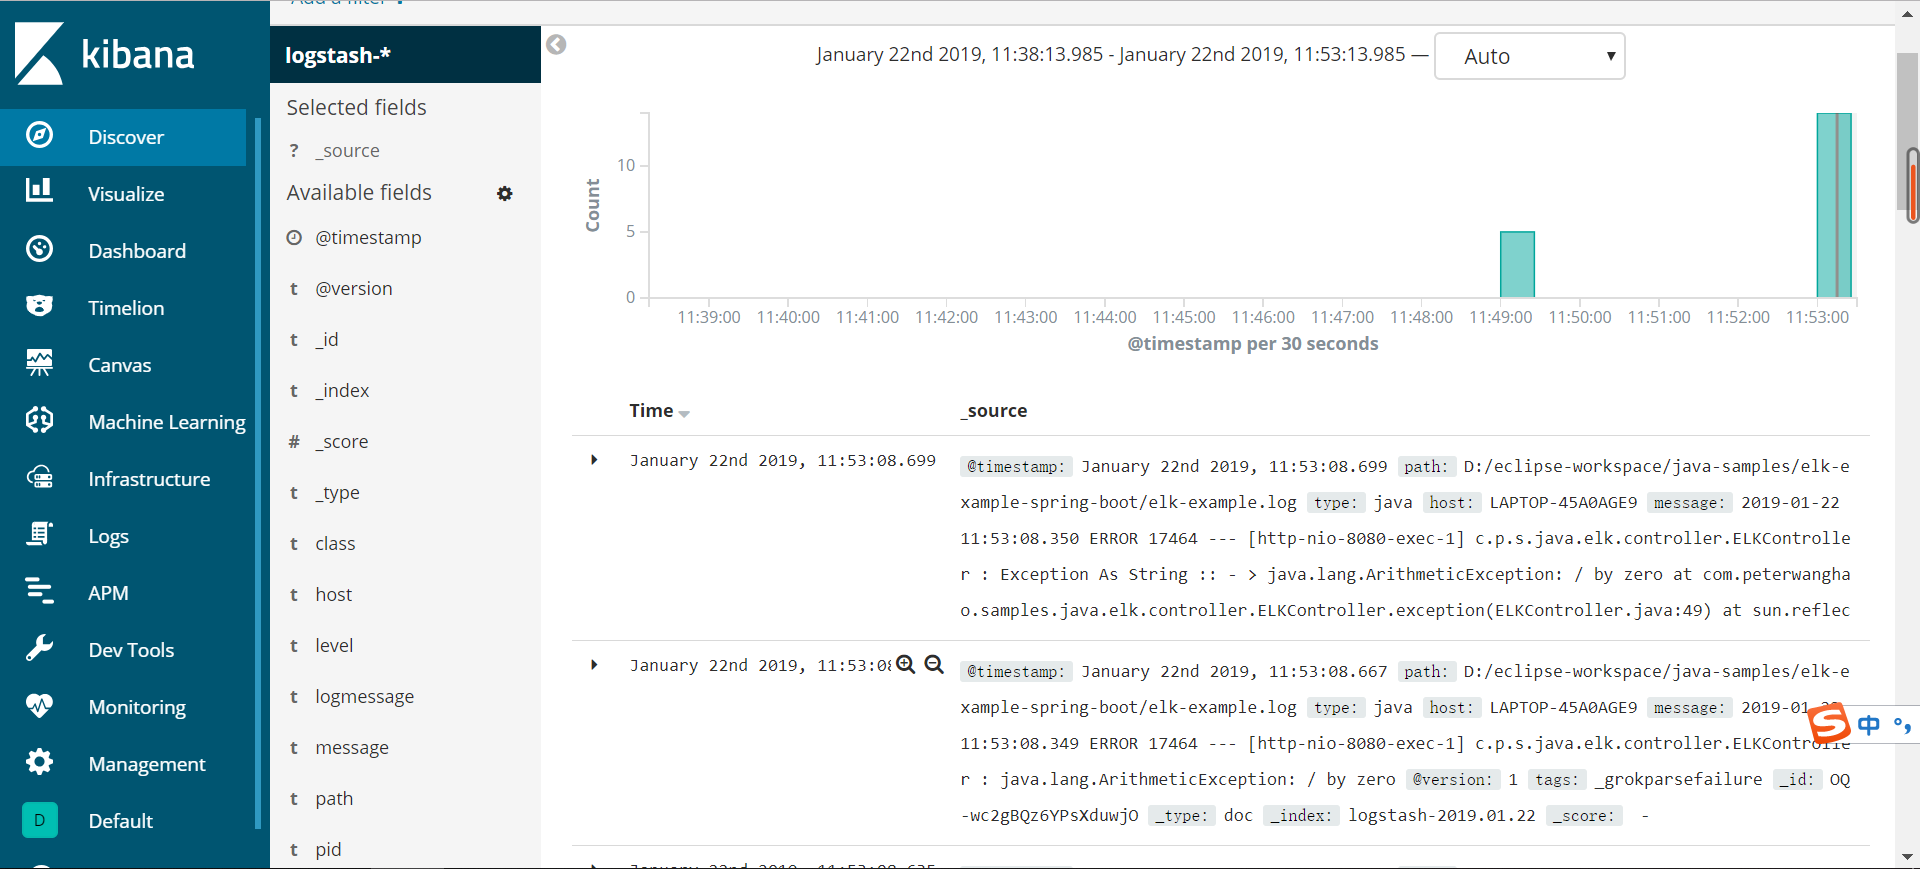Click the scrollbar down arrow

click(x=1907, y=857)
